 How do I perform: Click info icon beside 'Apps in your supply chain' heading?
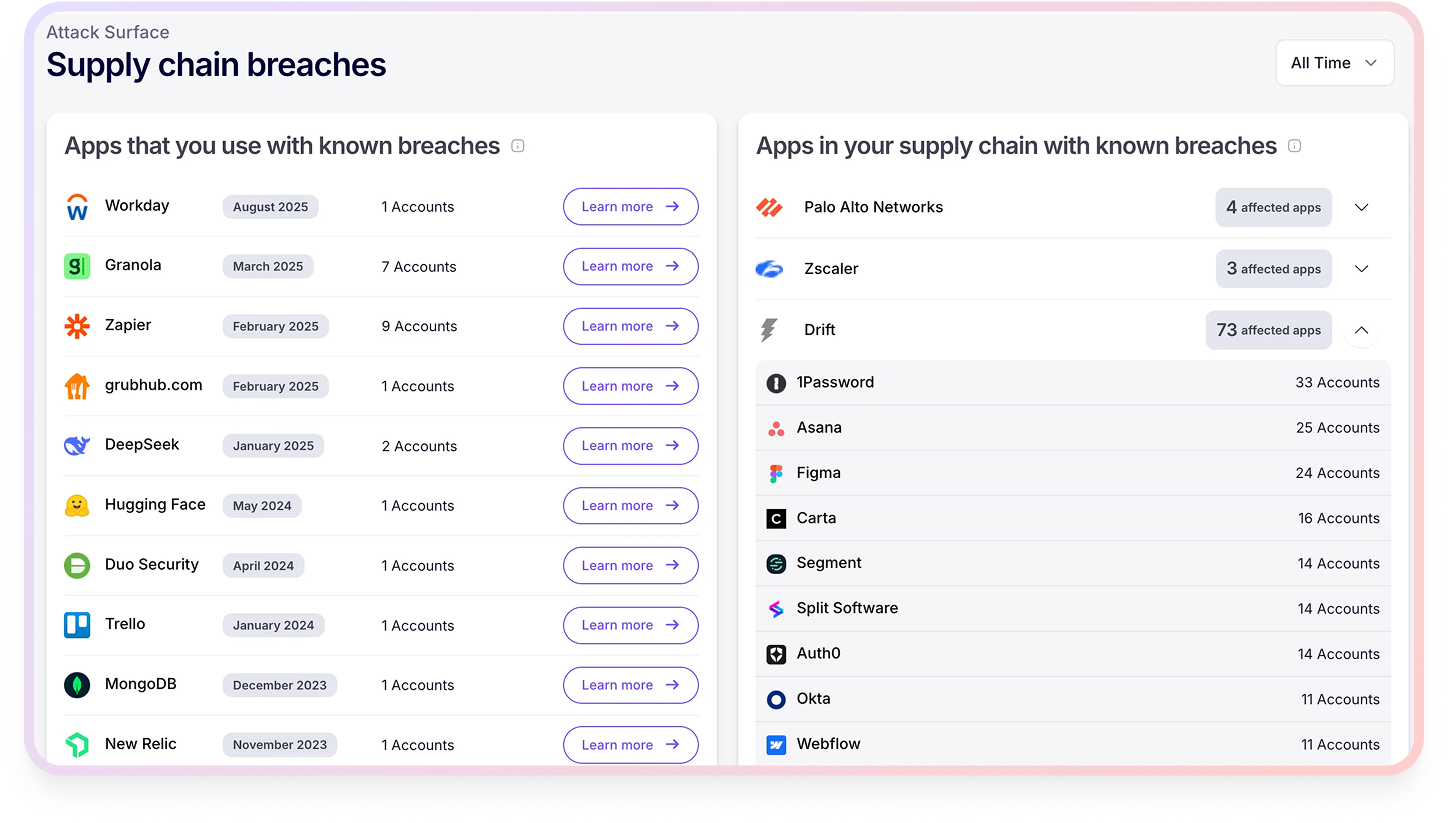1295,146
